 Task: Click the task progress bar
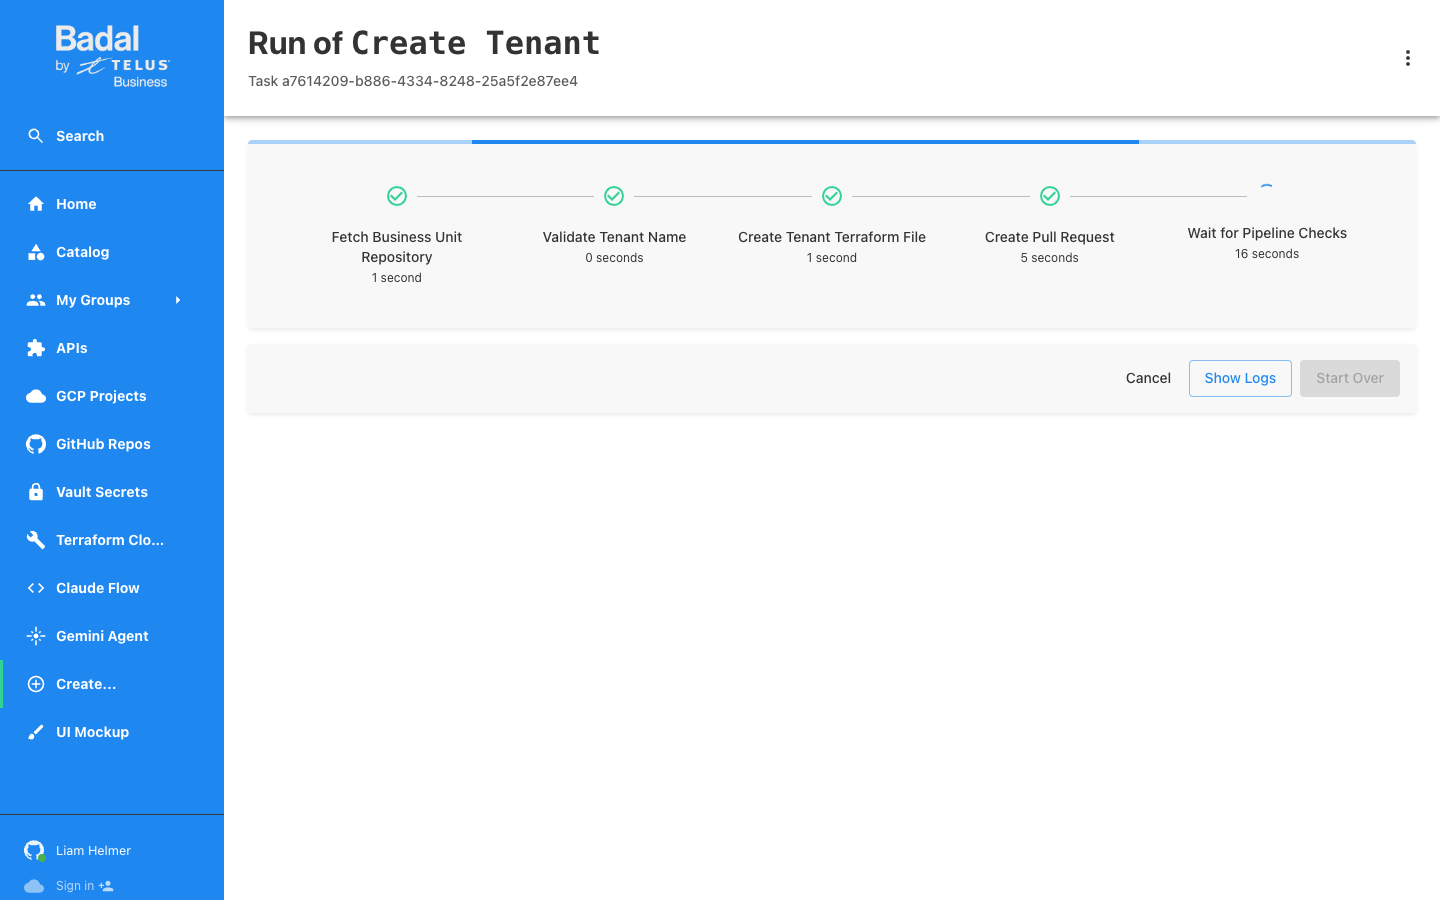(x=832, y=142)
